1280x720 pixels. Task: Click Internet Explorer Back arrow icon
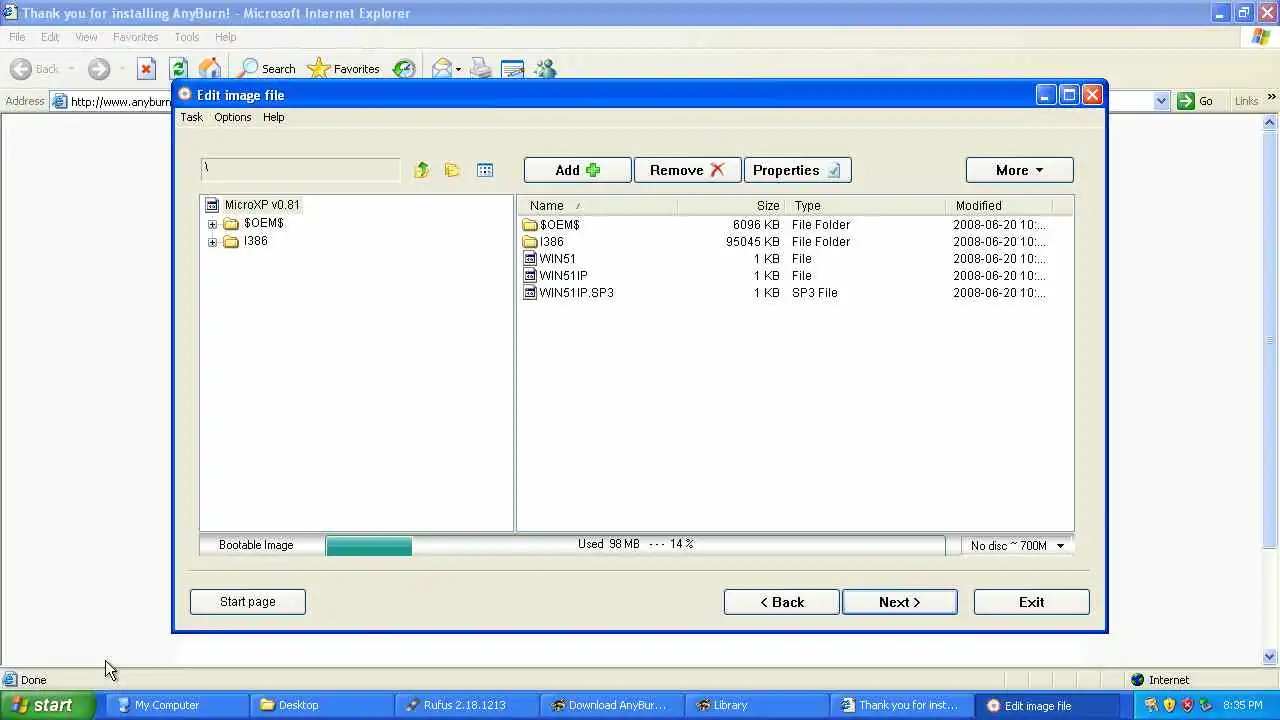click(20, 69)
